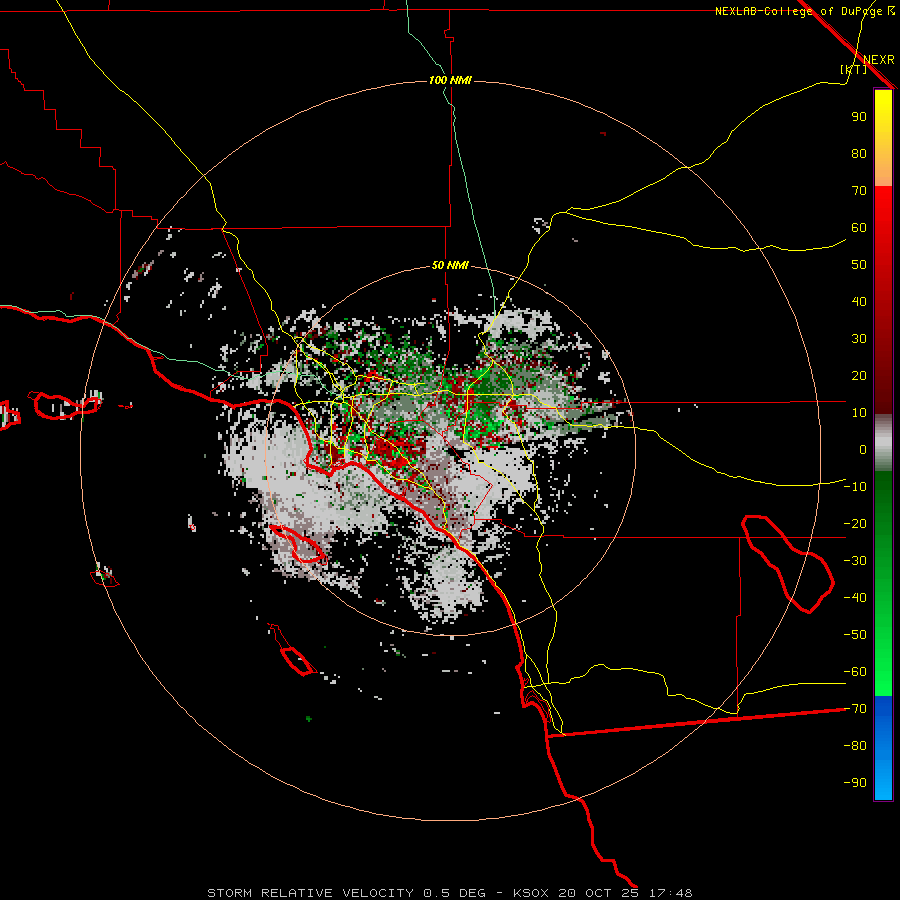Click the 40 value on the velocity scale

[x=859, y=302]
